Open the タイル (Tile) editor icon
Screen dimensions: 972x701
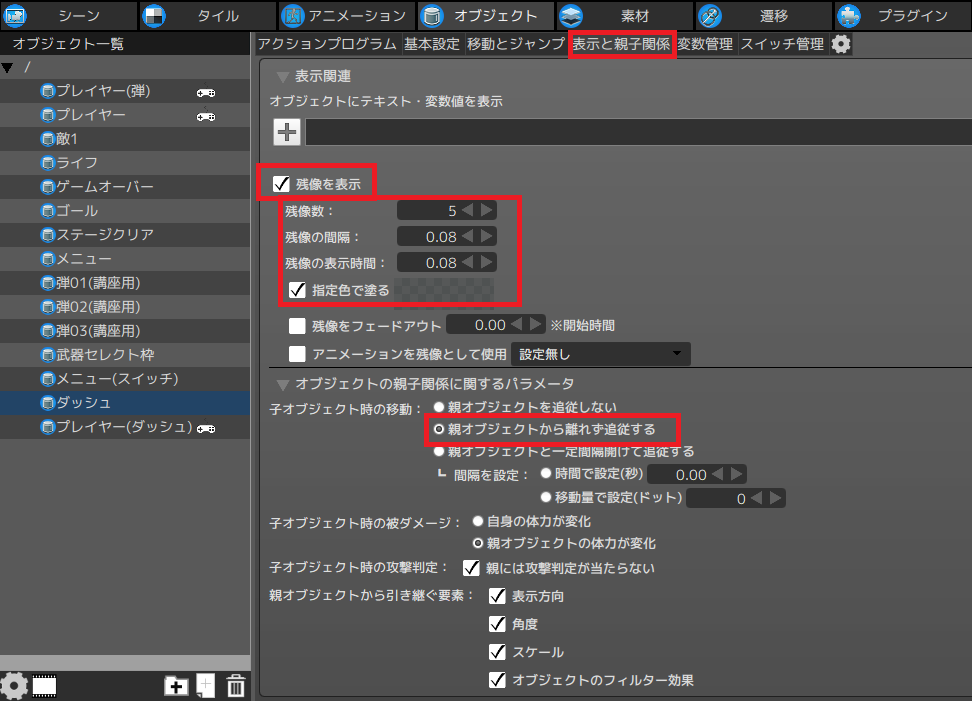click(153, 15)
